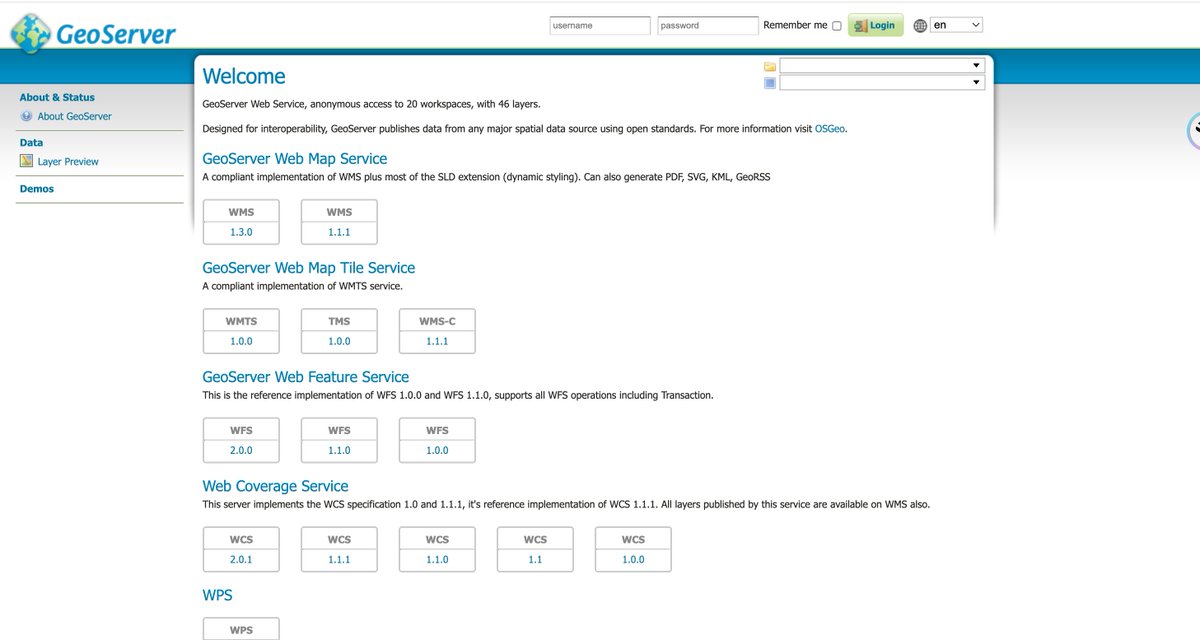The height and width of the screenshot is (640, 1200).
Task: Expand the layer selector dropdown
Action: (882, 82)
